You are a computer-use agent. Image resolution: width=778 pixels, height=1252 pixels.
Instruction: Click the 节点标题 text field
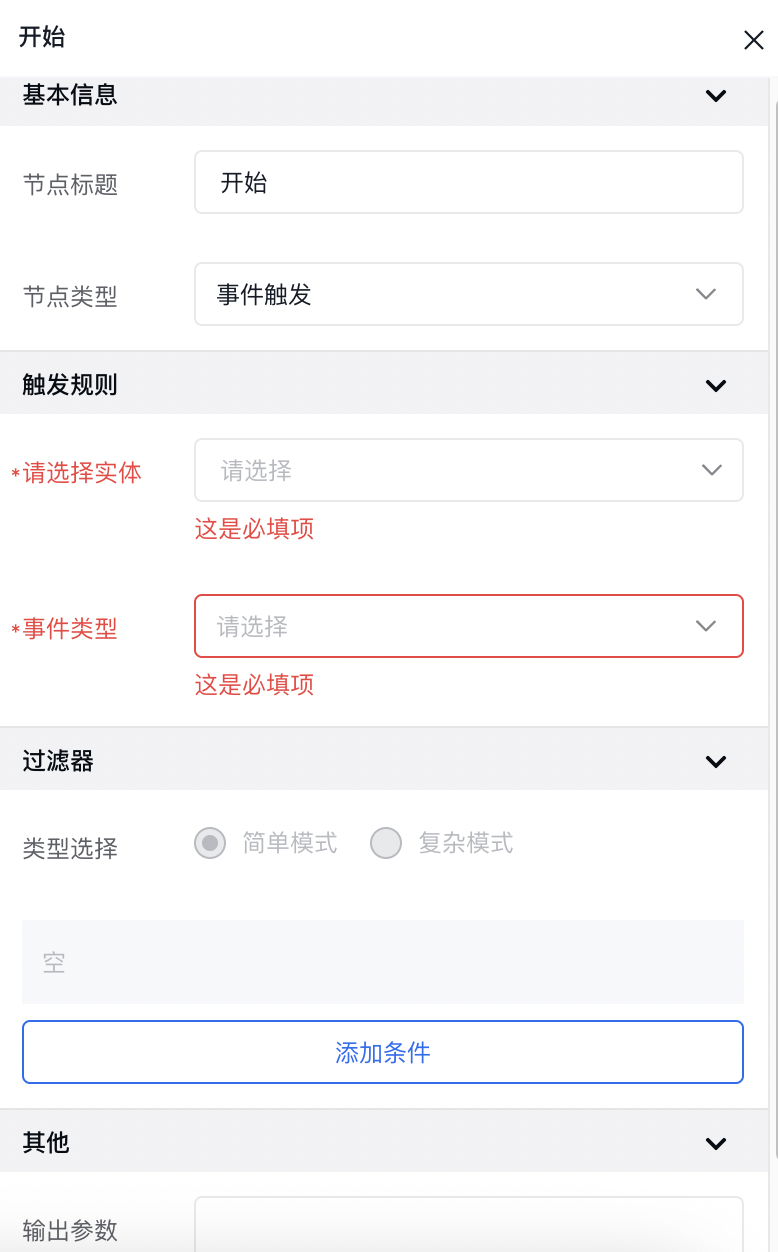pyautogui.click(x=468, y=182)
